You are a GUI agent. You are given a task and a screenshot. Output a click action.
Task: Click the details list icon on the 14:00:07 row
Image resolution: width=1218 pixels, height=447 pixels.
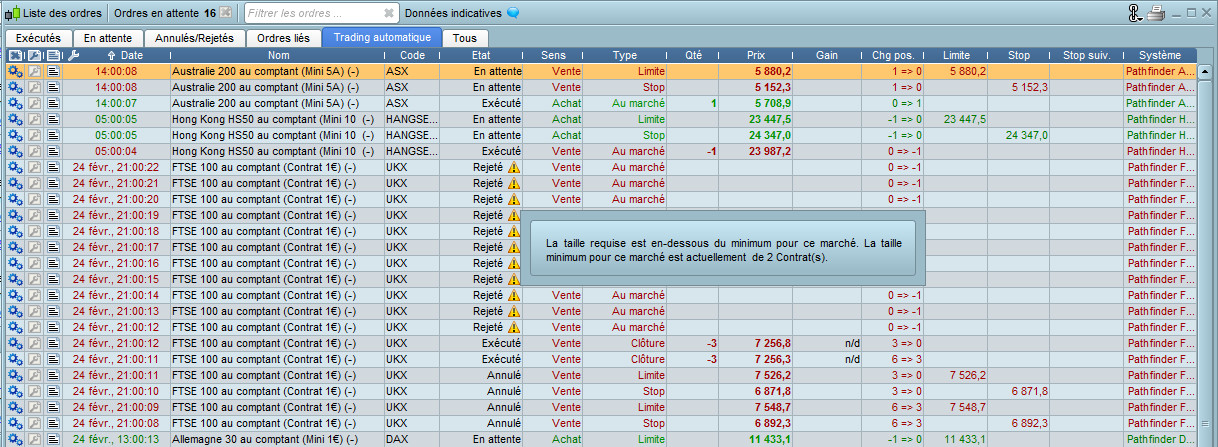coord(54,103)
